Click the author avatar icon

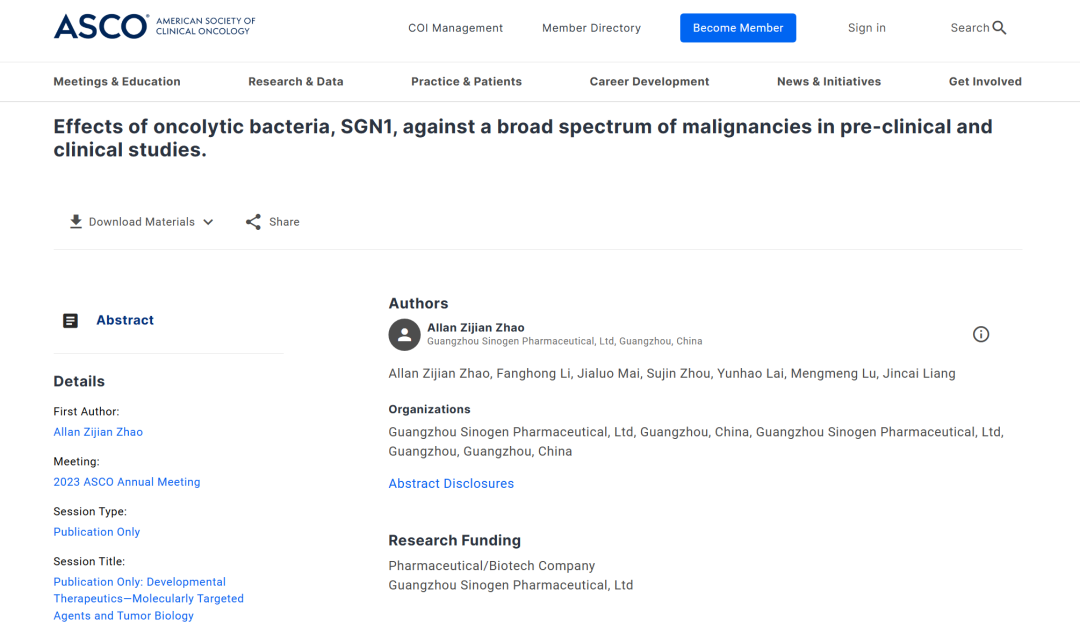point(404,335)
